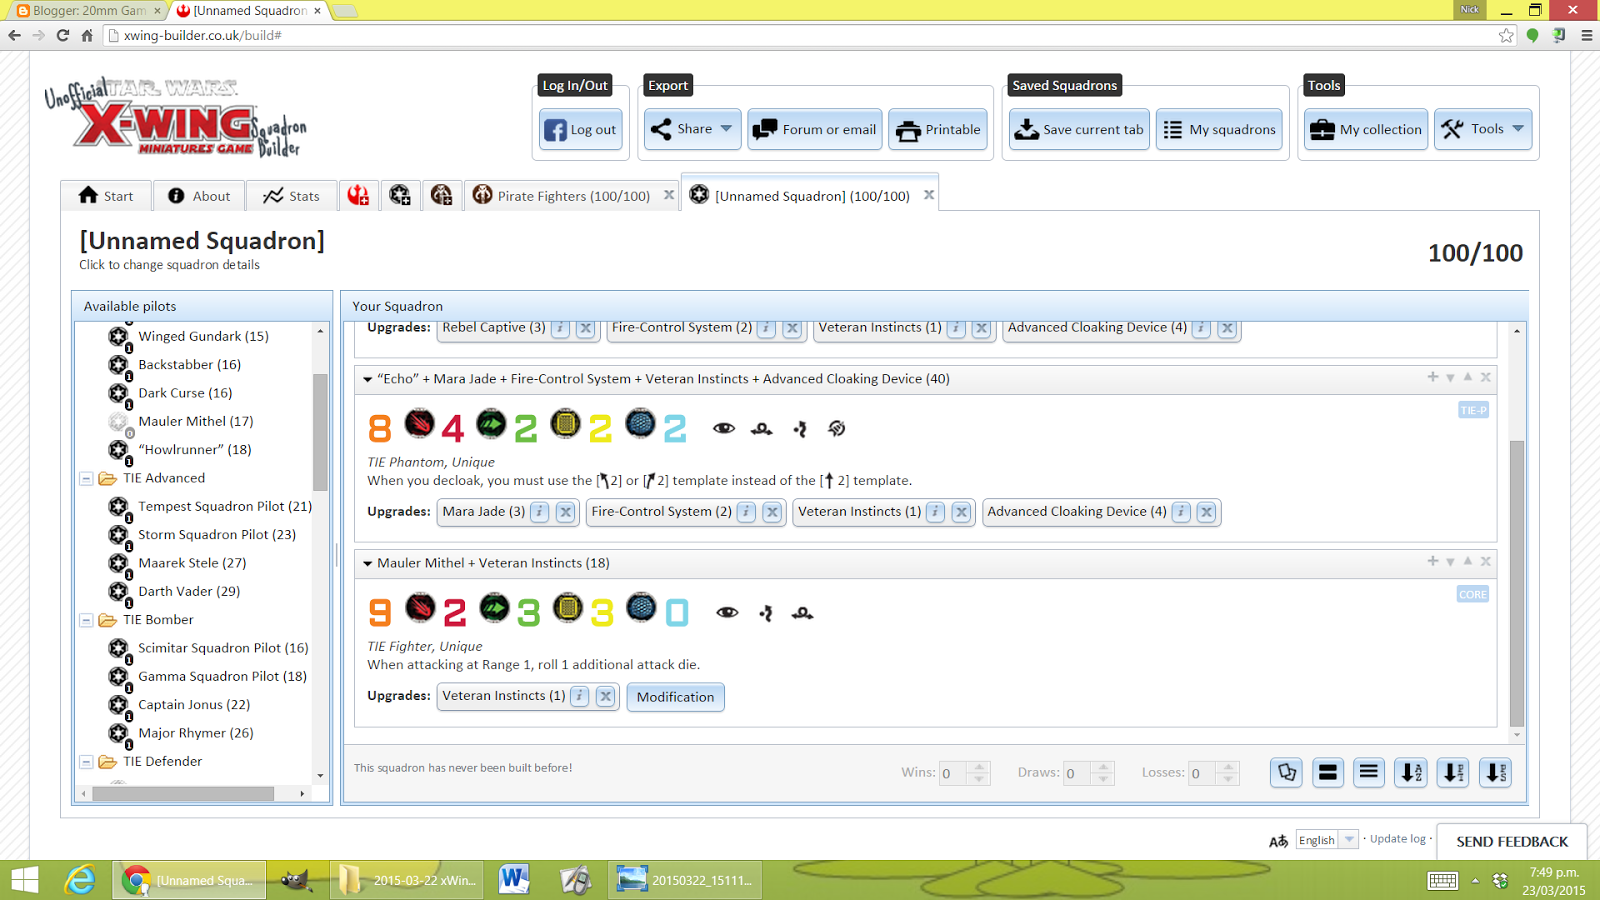Collapse the Echo pilot card
The image size is (1600, 900).
tap(367, 379)
